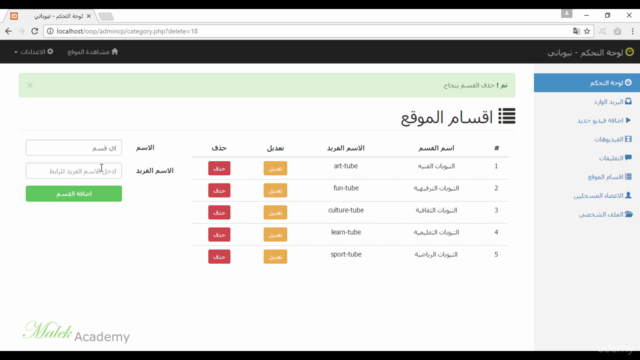The height and width of the screenshot is (360, 640).
Task: Click the dashboard icon beside لوحة التحكم in the sidebar
Action: pos(629,82)
